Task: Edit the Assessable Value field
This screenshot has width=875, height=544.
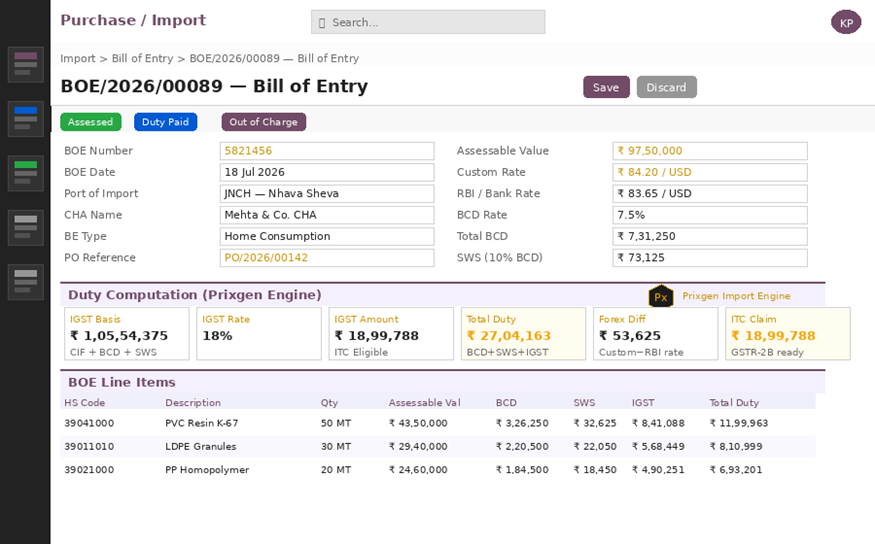Action: coord(710,151)
